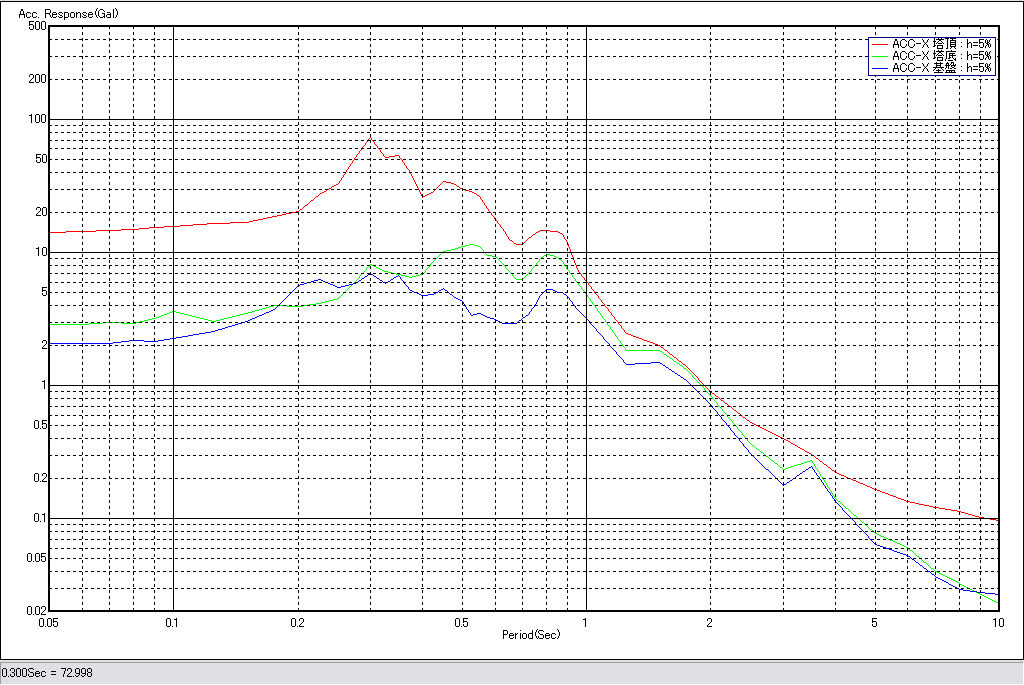The image size is (1024, 685).
Task: Click the red line swatch in the legend
Action: (880, 44)
